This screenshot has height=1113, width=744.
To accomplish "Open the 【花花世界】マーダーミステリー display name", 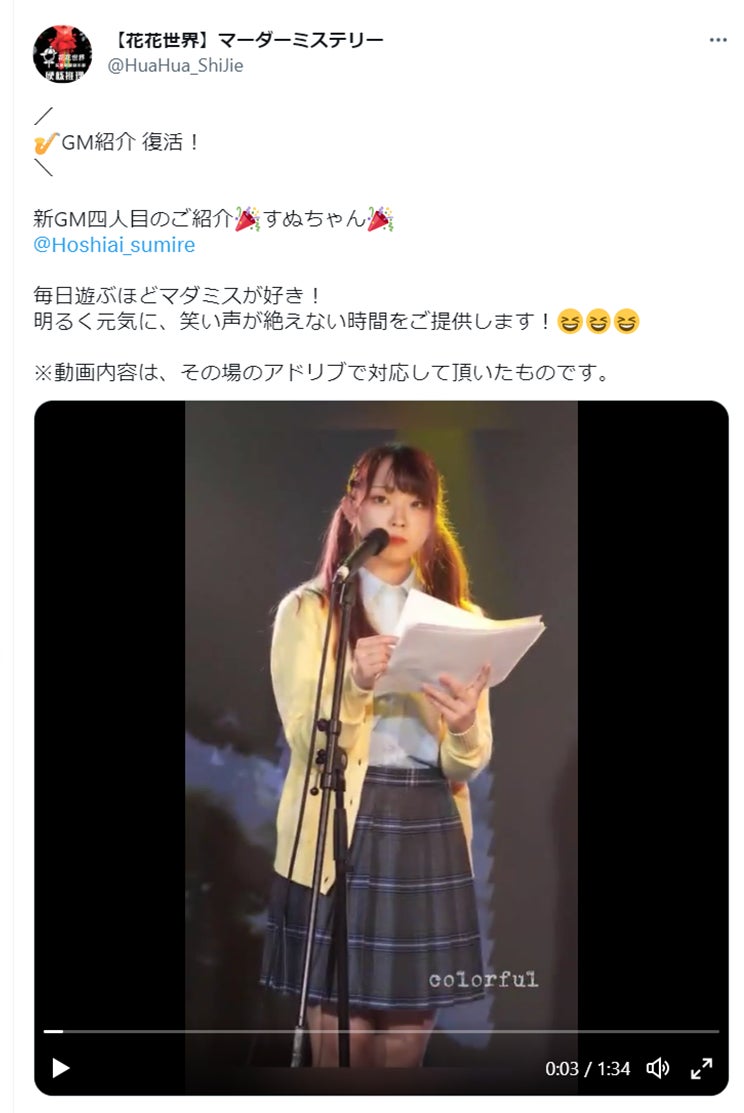I will [x=246, y=40].
